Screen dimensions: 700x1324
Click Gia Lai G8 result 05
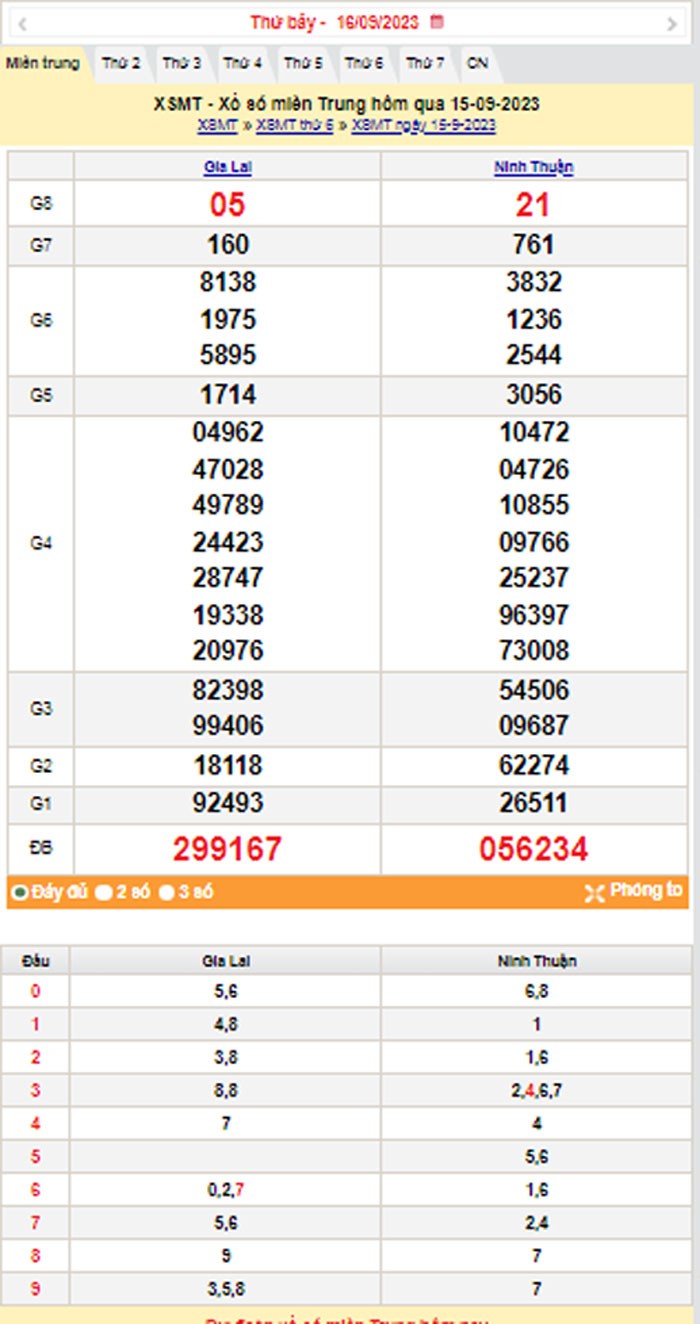pos(228,205)
